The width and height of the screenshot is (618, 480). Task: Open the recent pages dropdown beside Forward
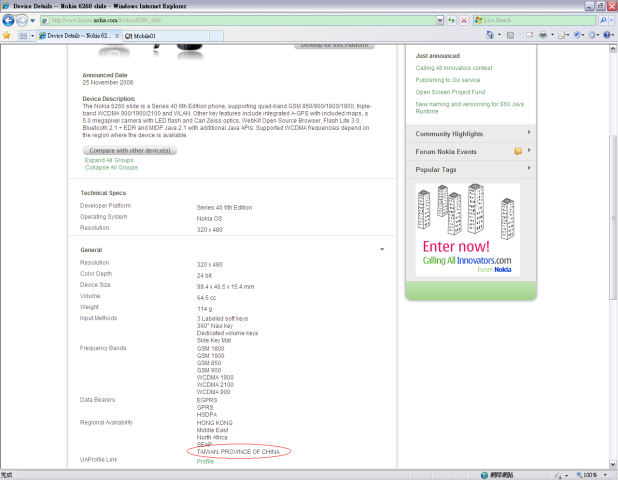click(x=33, y=20)
